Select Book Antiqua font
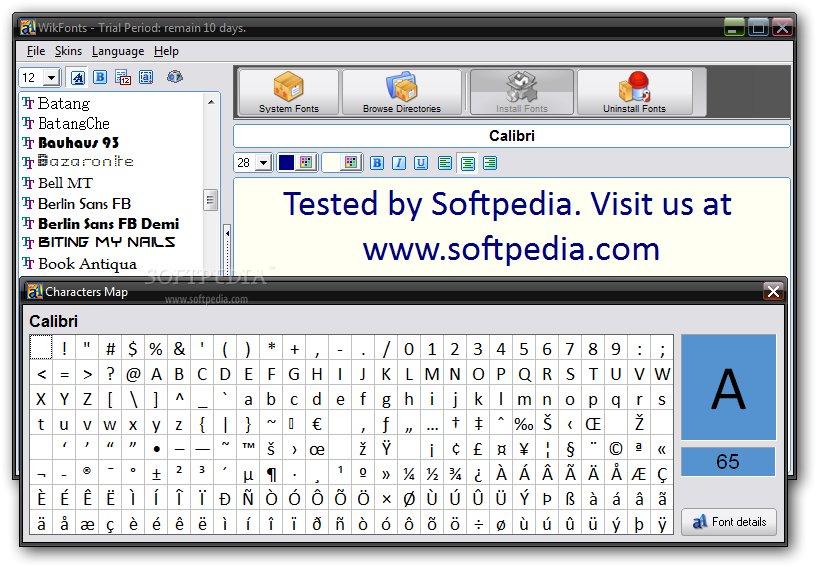The width and height of the screenshot is (817, 567). tap(88, 264)
